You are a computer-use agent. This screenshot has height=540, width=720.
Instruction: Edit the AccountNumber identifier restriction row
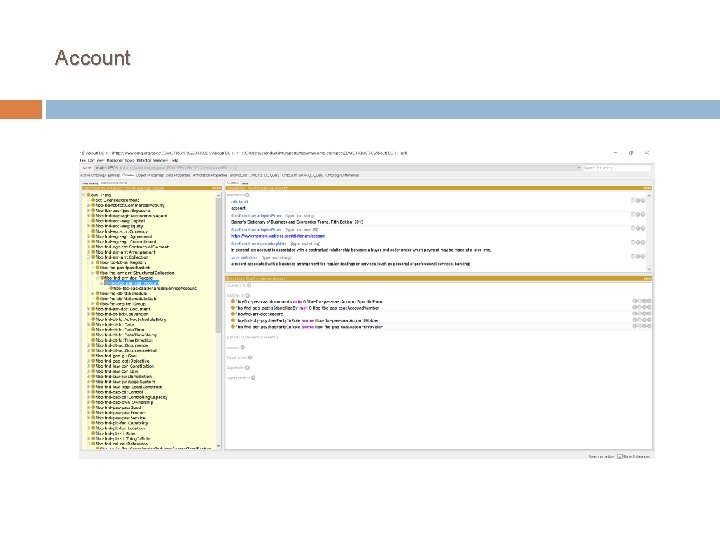click(649, 308)
